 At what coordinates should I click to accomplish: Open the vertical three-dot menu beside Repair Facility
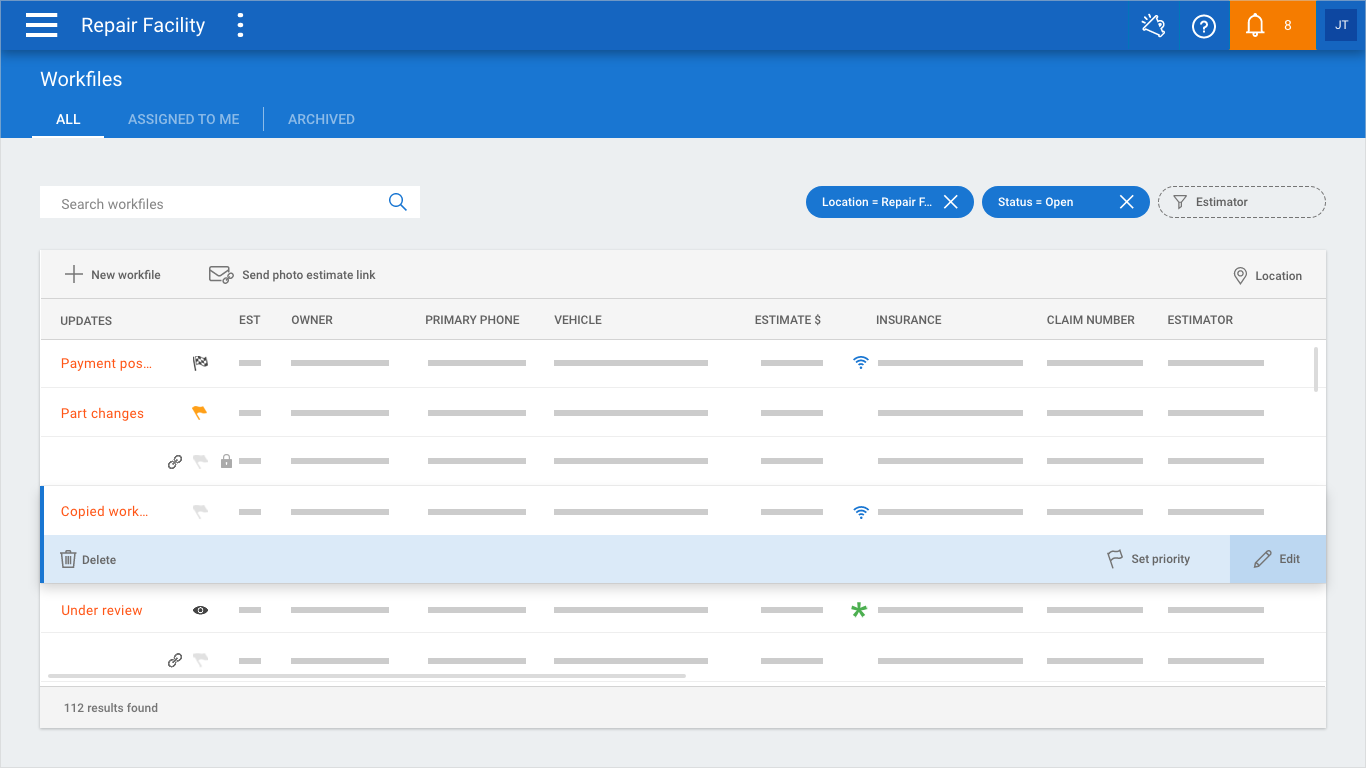pyautogui.click(x=240, y=25)
